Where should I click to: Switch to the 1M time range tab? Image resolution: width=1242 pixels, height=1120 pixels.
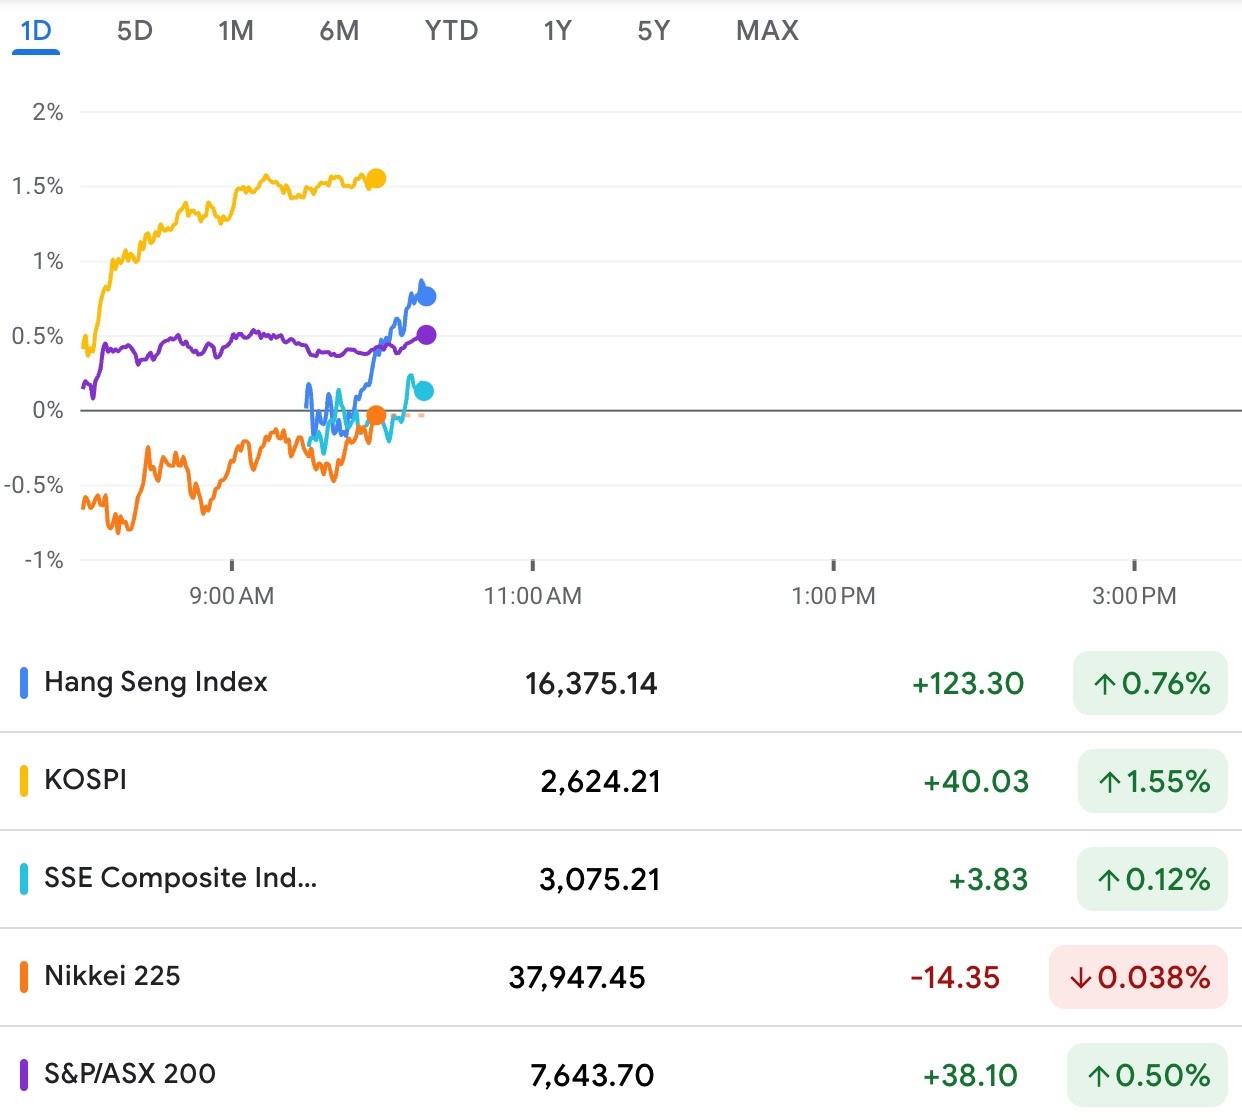click(236, 31)
